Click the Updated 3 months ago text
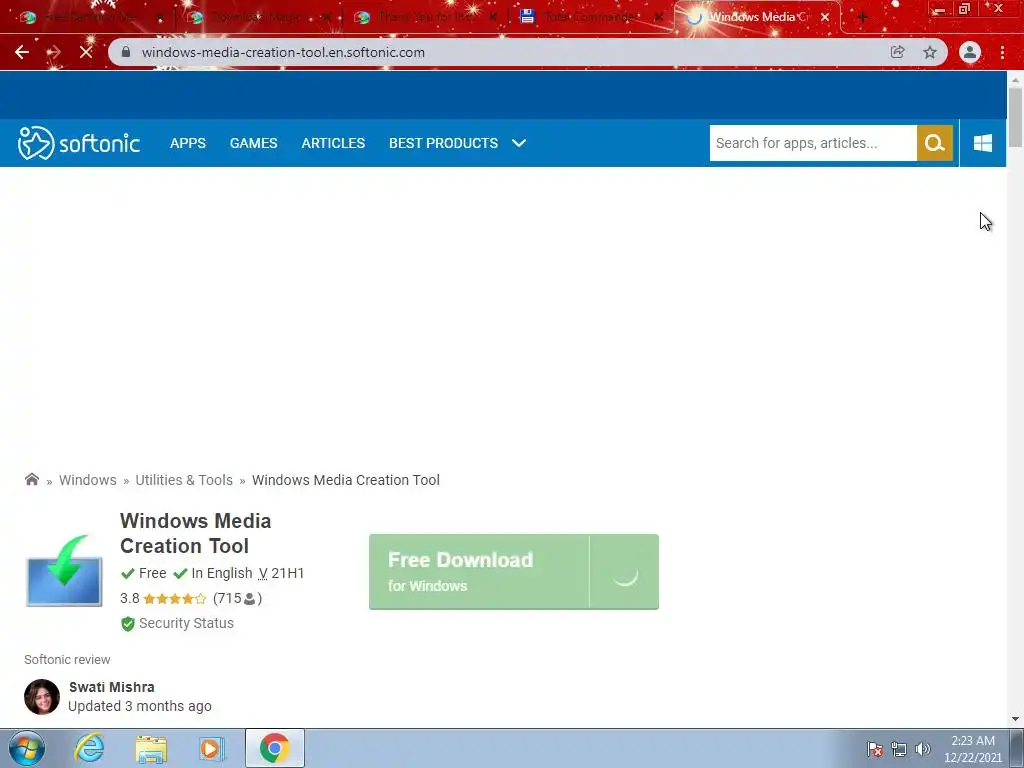The width and height of the screenshot is (1024, 768). point(140,707)
